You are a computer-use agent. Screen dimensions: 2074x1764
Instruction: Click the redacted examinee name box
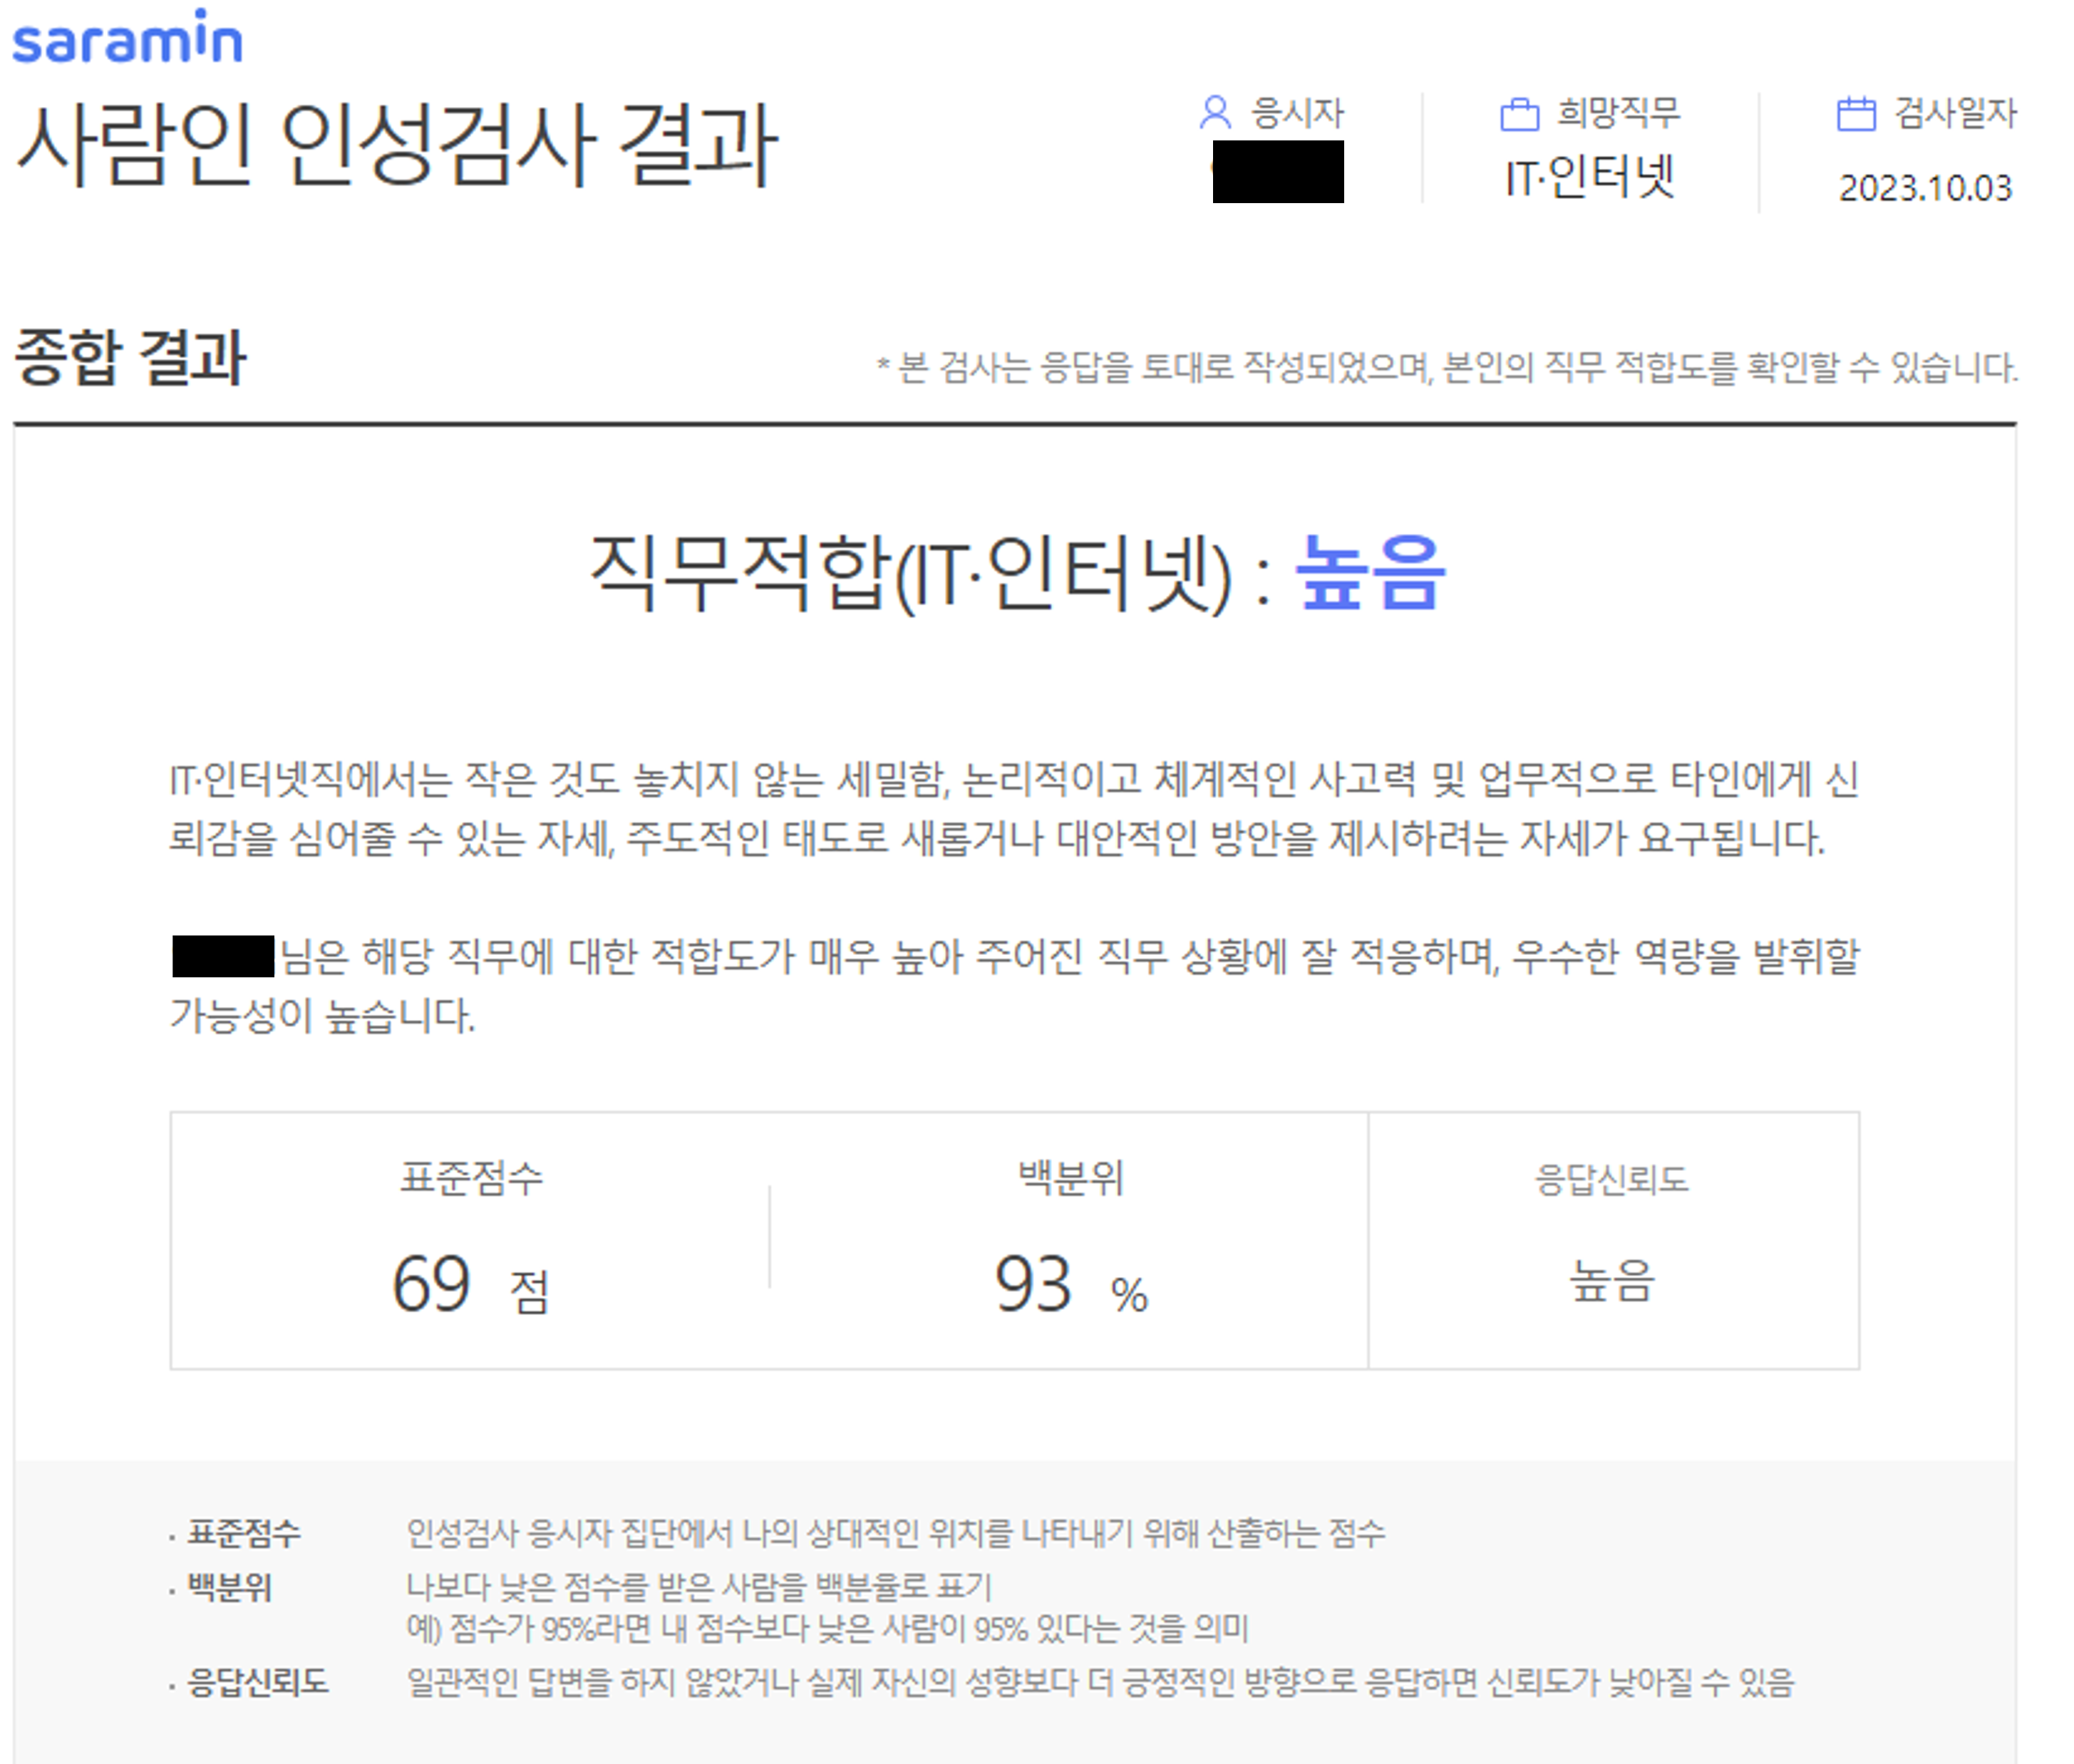tap(1278, 172)
